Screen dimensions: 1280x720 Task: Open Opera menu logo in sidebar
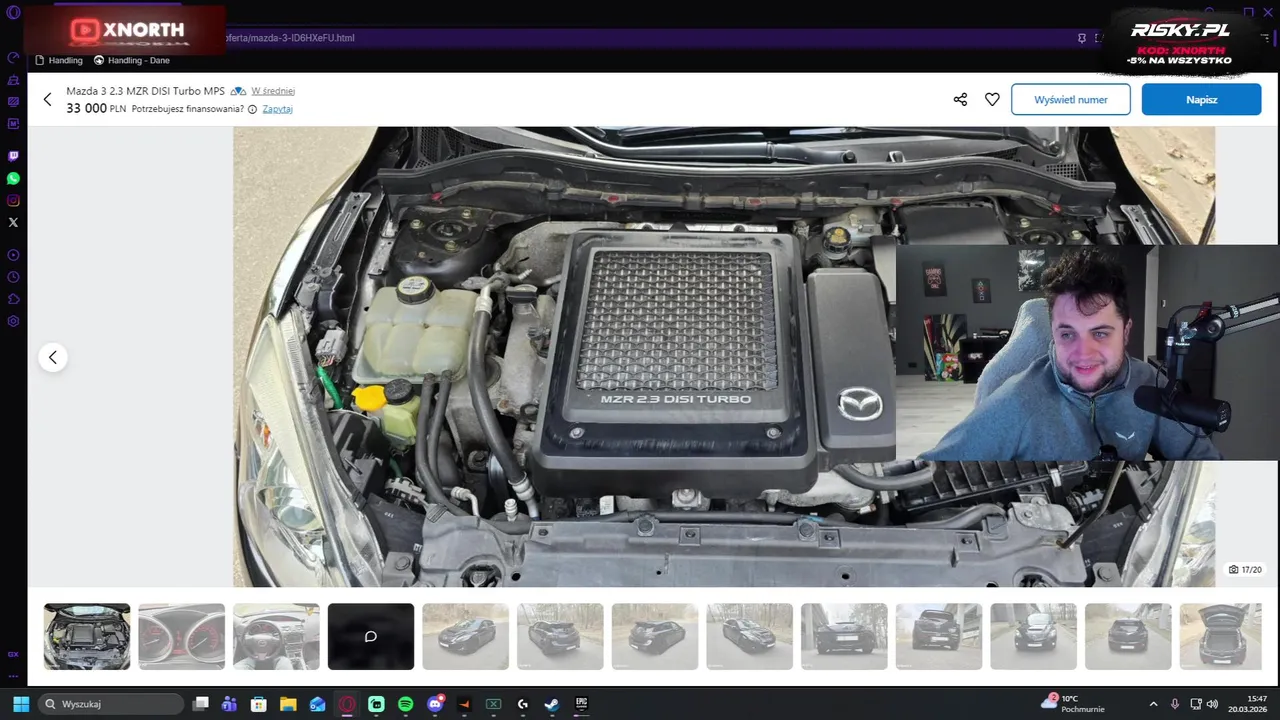[13, 12]
